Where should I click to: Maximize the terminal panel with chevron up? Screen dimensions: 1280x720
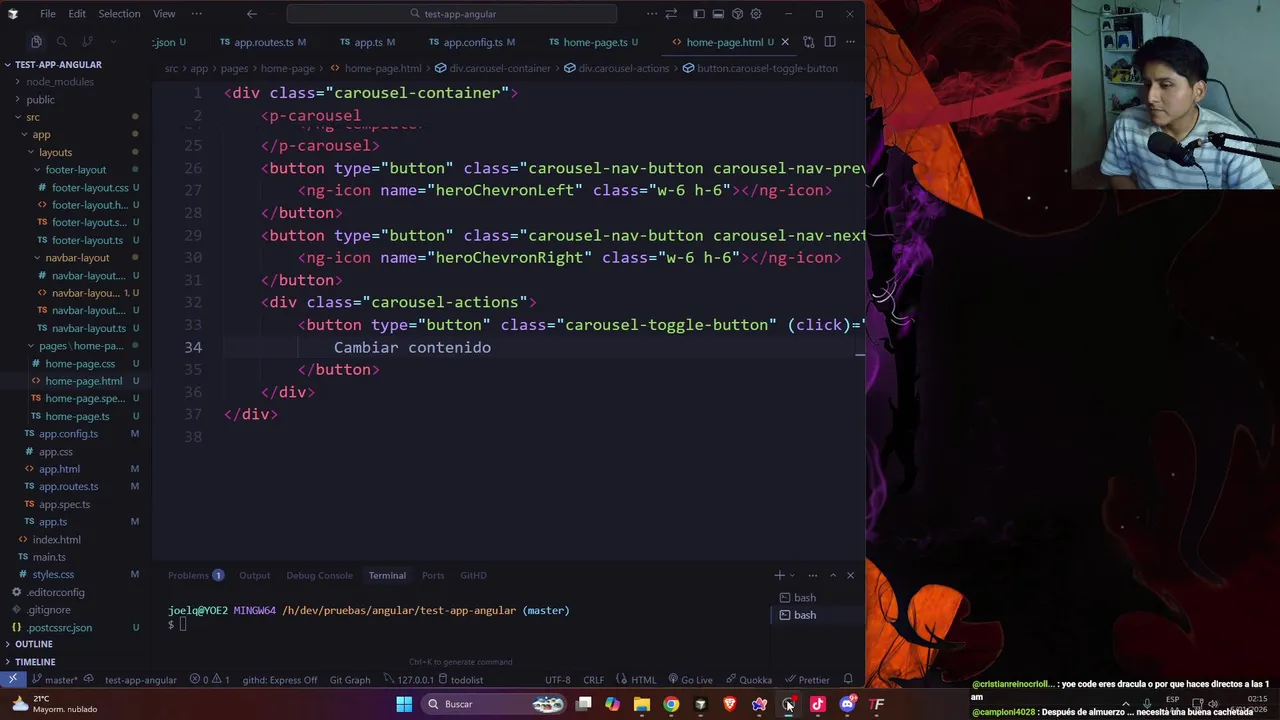click(832, 575)
